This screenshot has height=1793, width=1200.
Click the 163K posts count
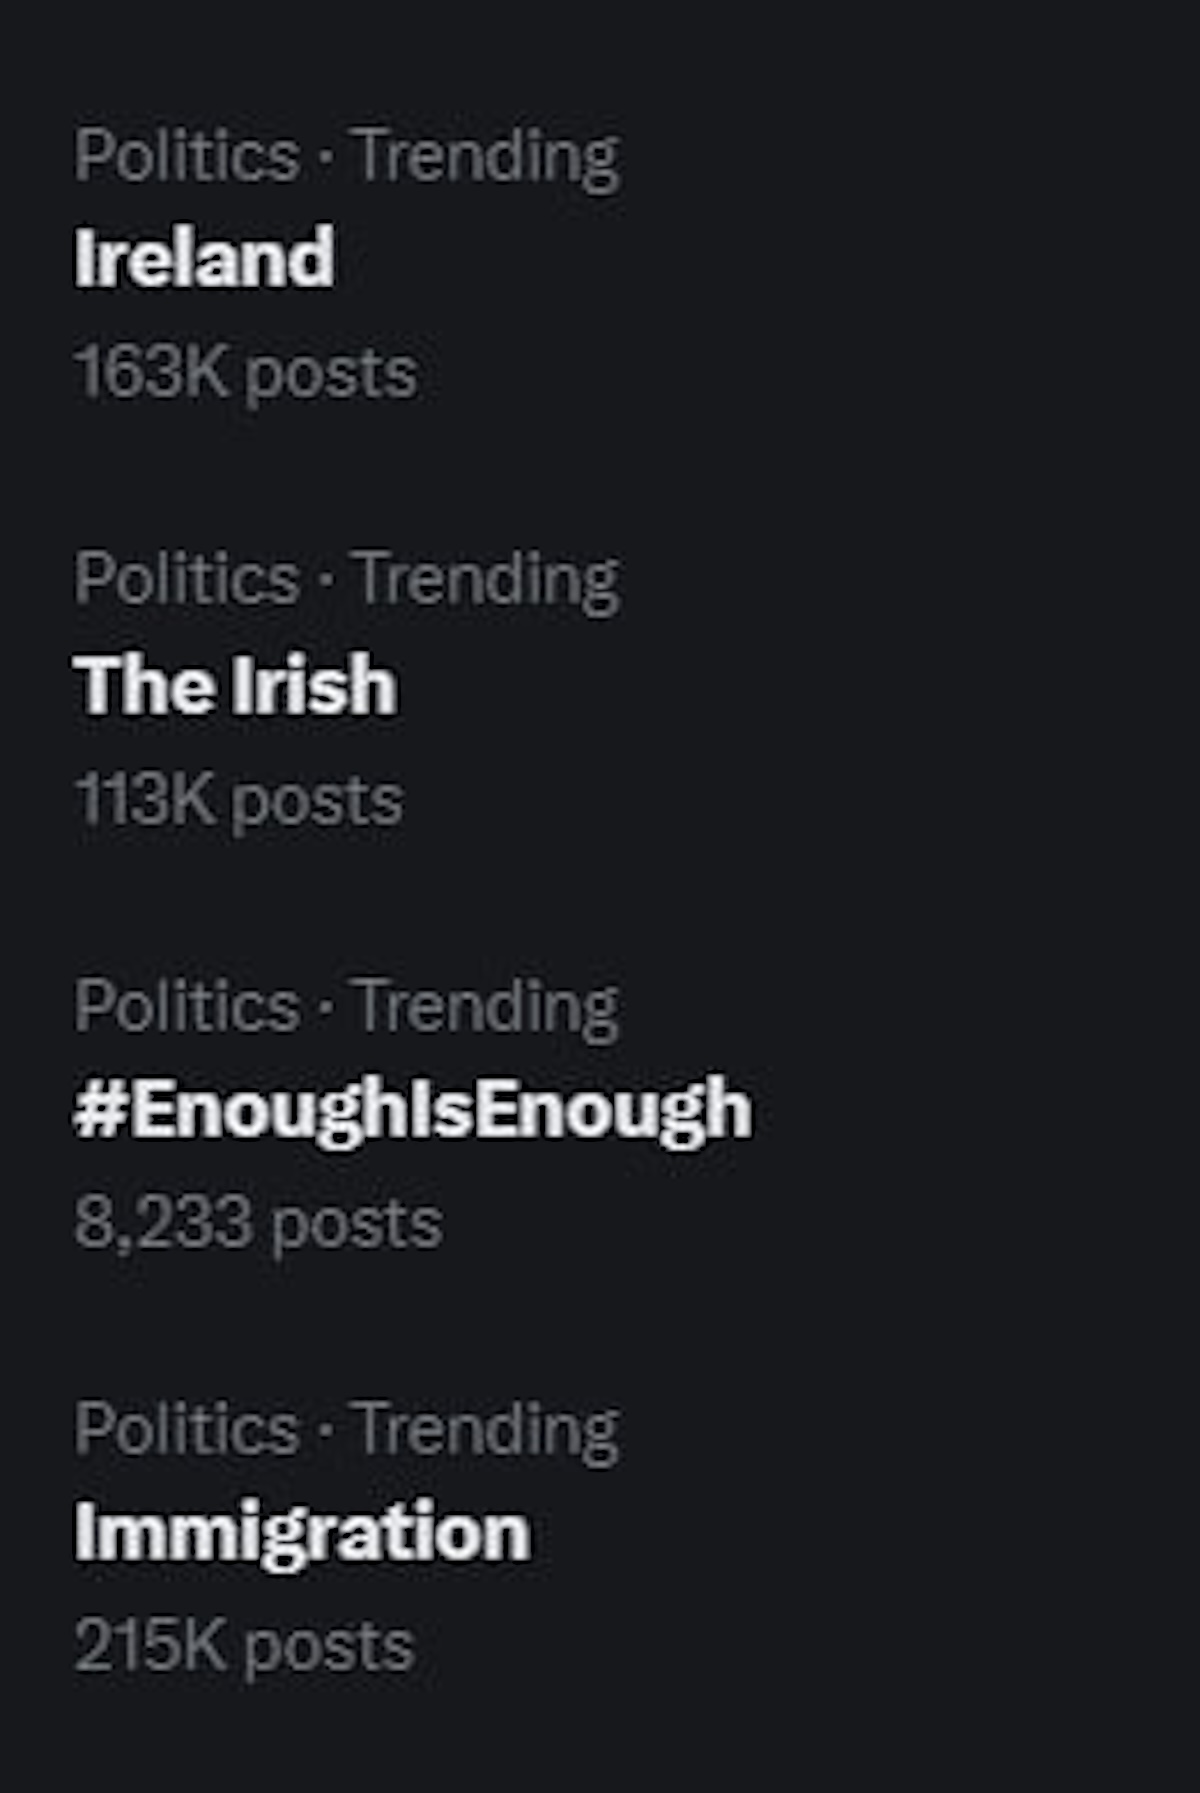pyautogui.click(x=245, y=373)
